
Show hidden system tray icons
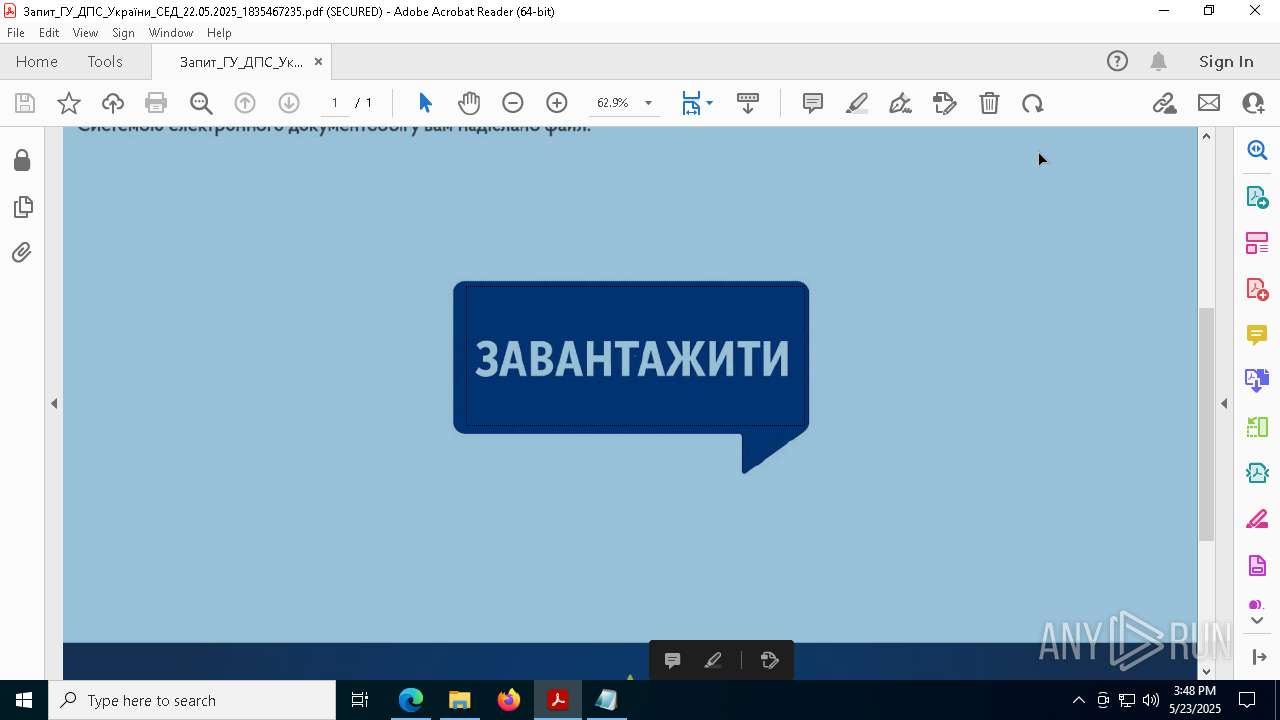click(x=1078, y=700)
